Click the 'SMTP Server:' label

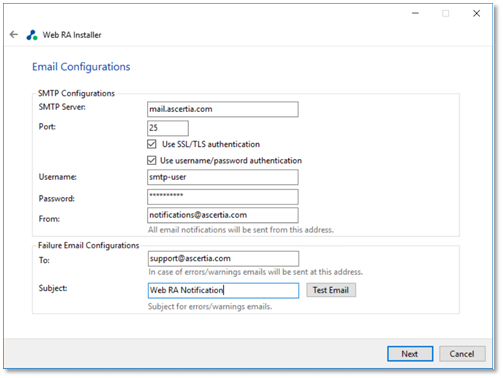[62, 107]
